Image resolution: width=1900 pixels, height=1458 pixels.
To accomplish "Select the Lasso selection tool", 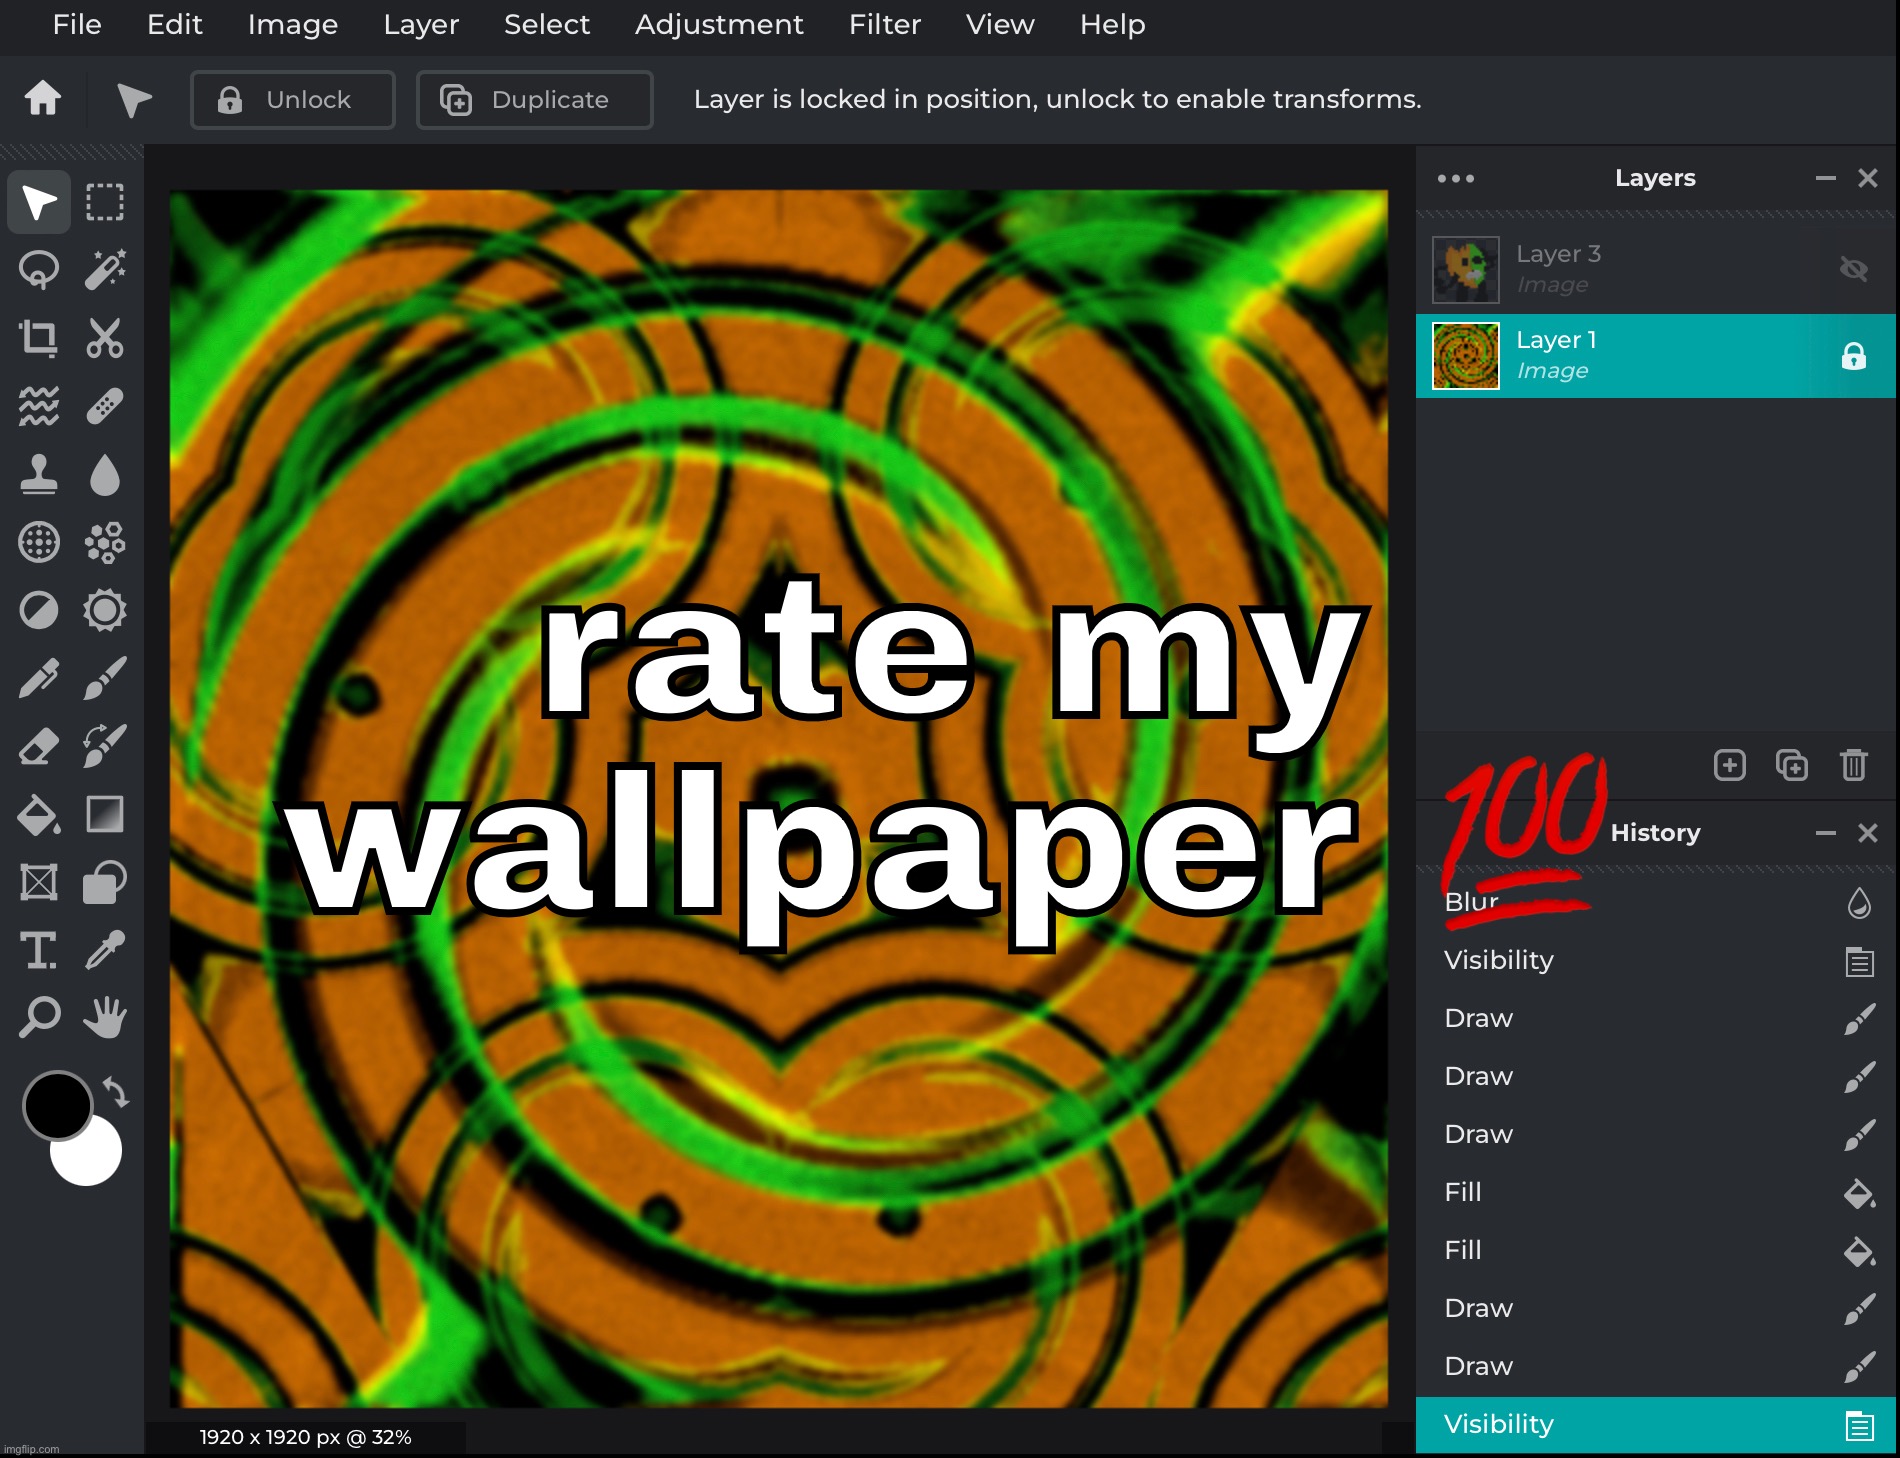I will (x=39, y=270).
